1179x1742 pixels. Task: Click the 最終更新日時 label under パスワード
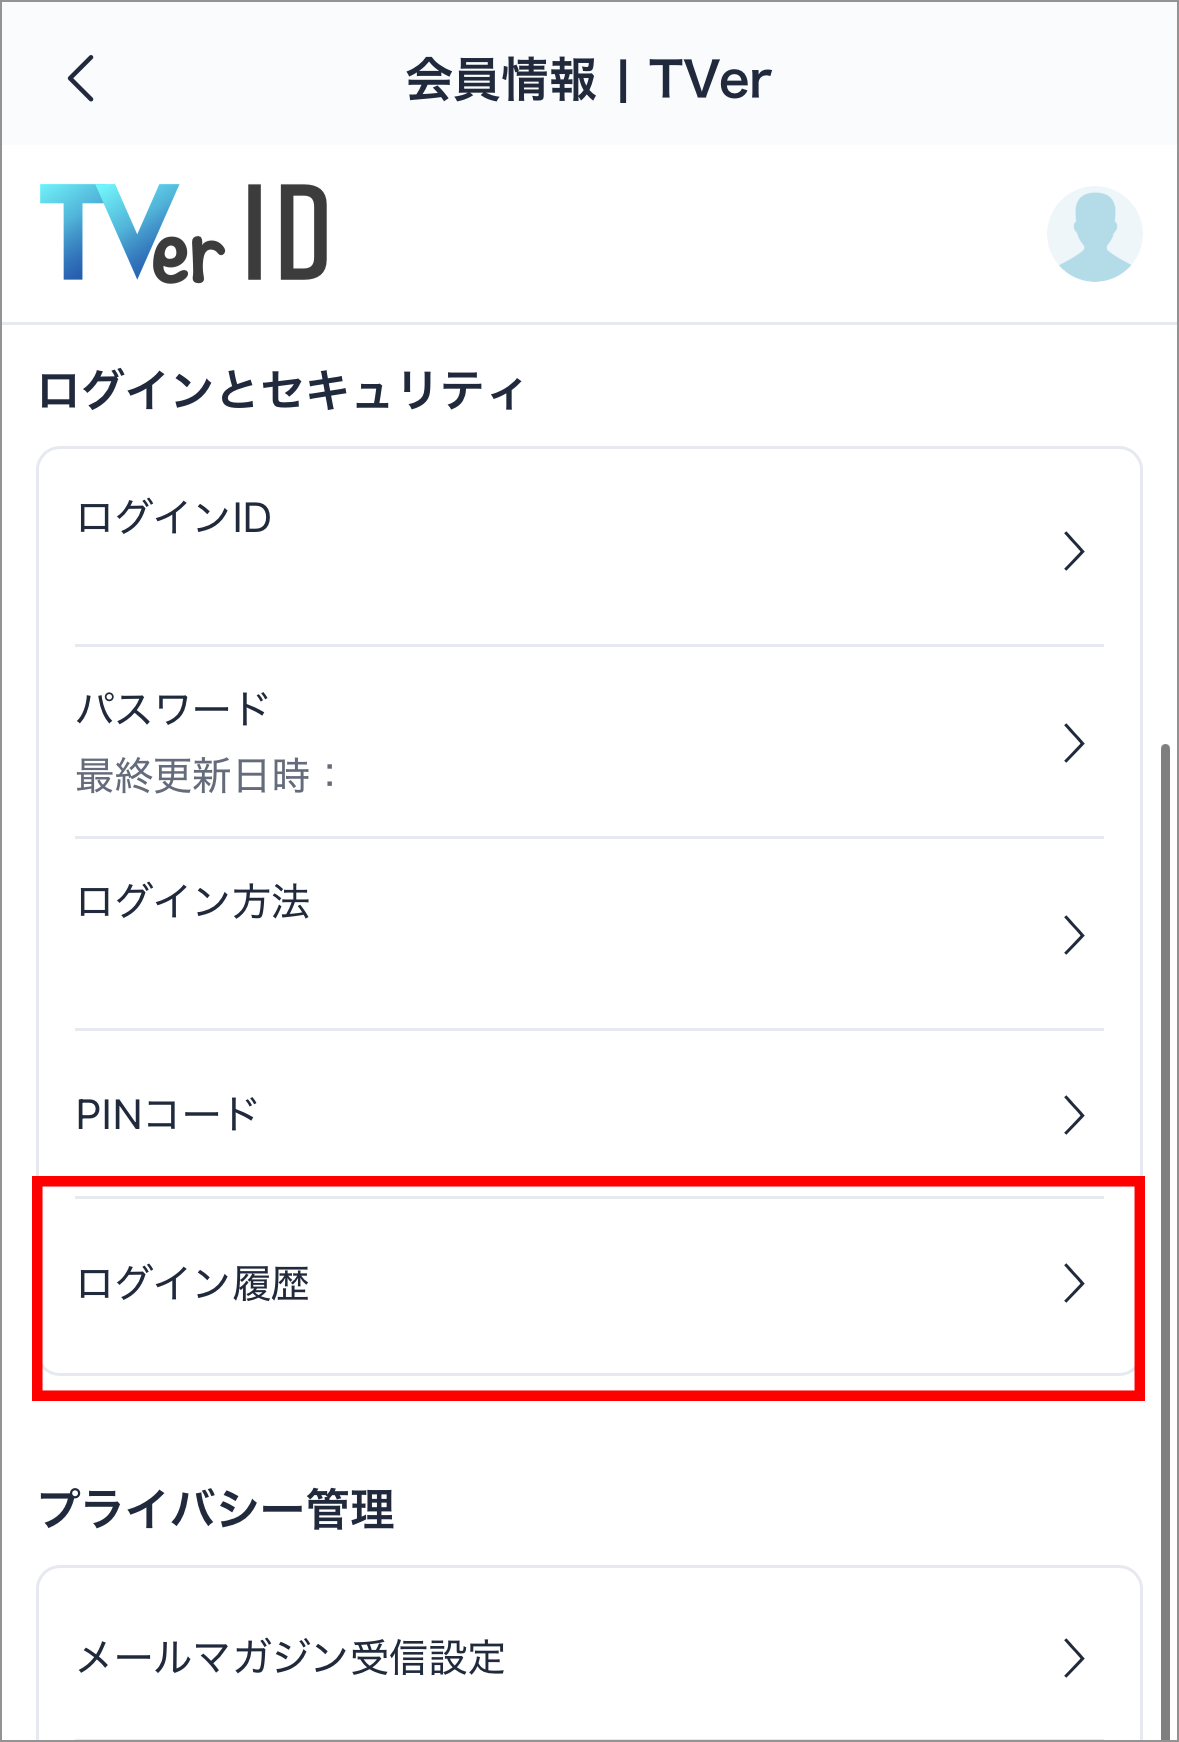[x=207, y=776]
